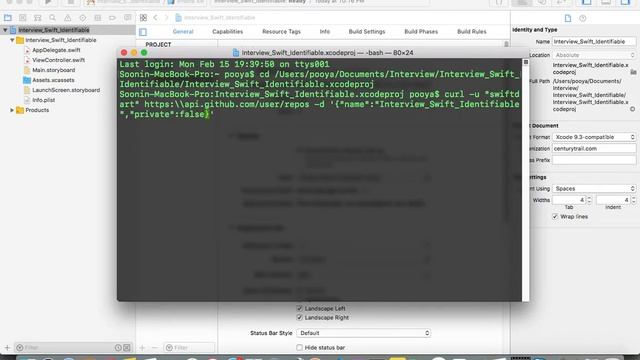Screen dimensions: 640x360
Task: Toggle the bottom debug area button
Action: point(606,2)
